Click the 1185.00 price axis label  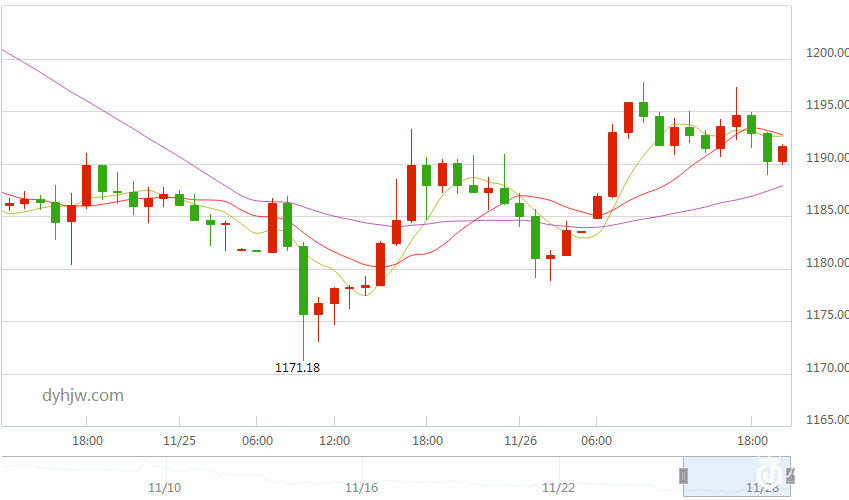point(826,210)
